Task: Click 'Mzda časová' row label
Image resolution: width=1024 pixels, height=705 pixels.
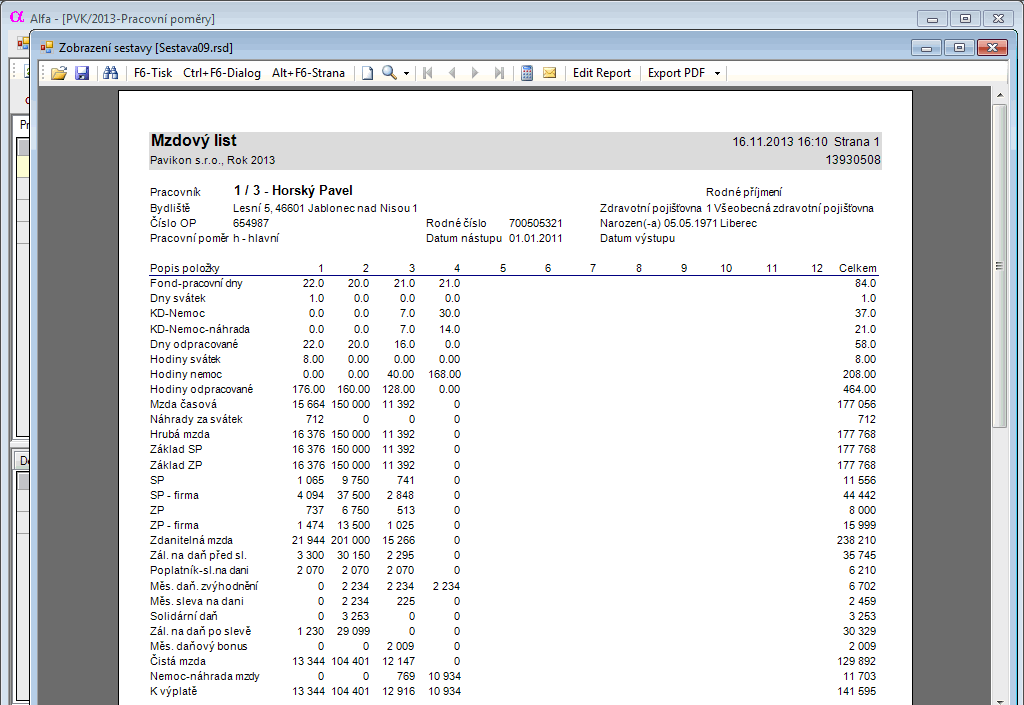Action: pos(183,405)
